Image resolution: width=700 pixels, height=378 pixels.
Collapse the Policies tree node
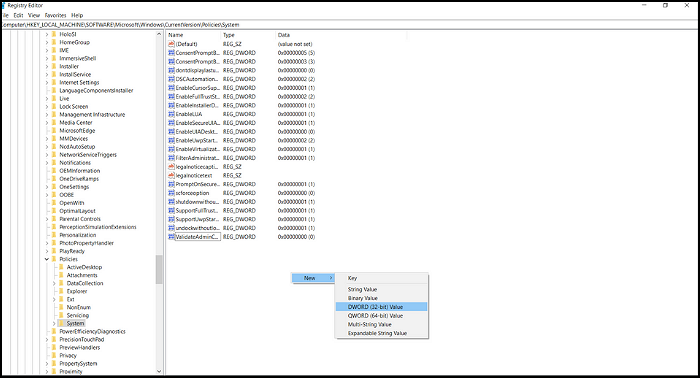[47, 259]
